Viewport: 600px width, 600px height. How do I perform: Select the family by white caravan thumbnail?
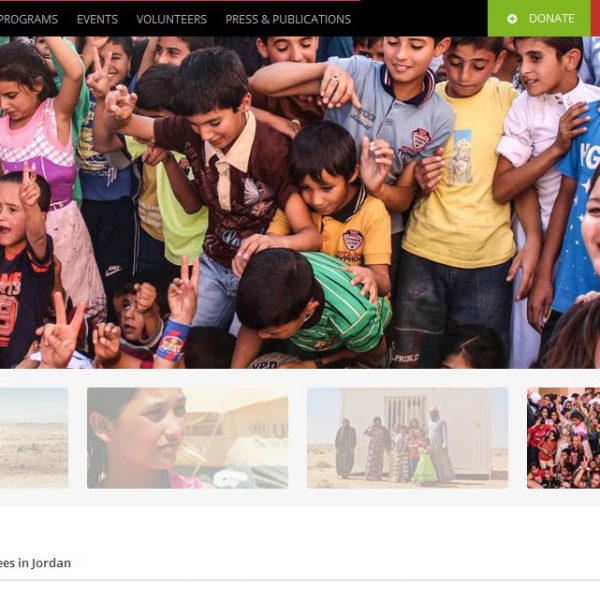pos(408,438)
